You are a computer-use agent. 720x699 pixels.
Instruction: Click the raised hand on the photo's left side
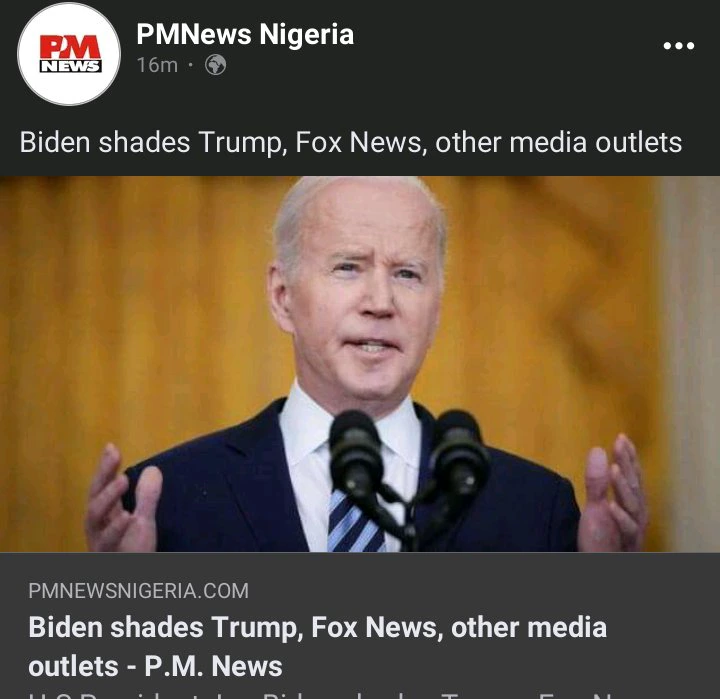click(x=124, y=501)
